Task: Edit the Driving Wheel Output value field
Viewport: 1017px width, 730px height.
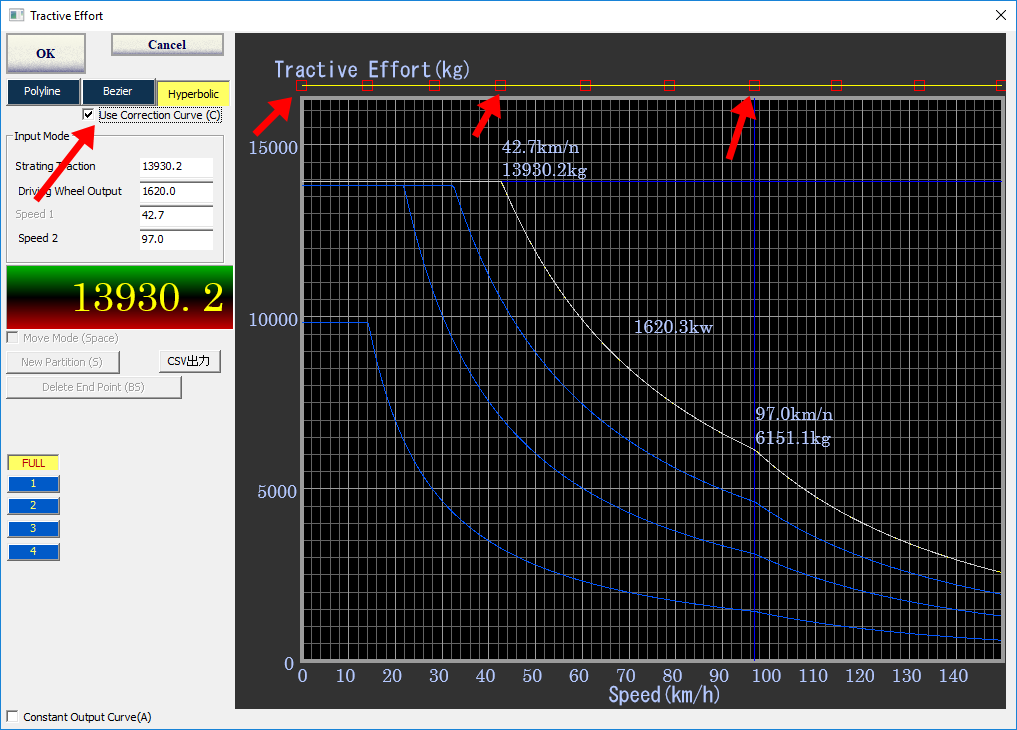Action: 176,191
